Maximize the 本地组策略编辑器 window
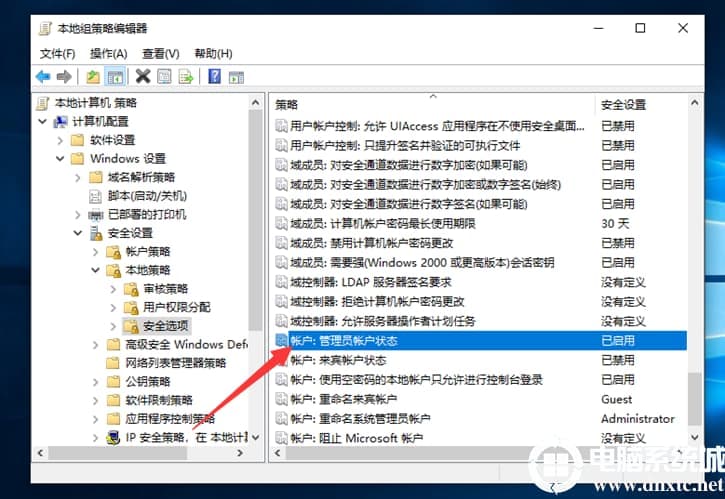 [x=640, y=28]
